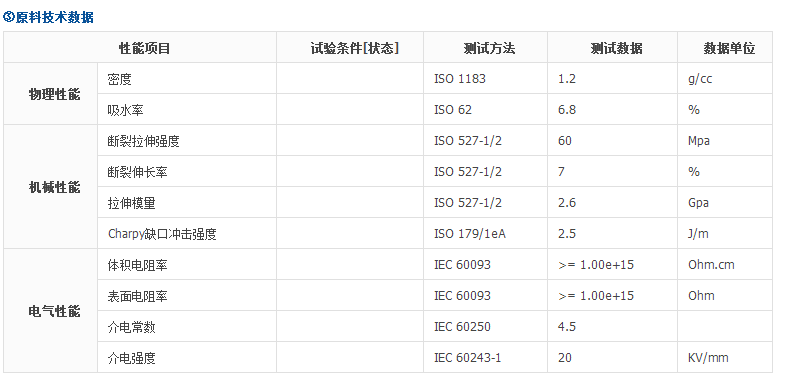
Task: Select the 性能项目 column header
Action: [140, 48]
